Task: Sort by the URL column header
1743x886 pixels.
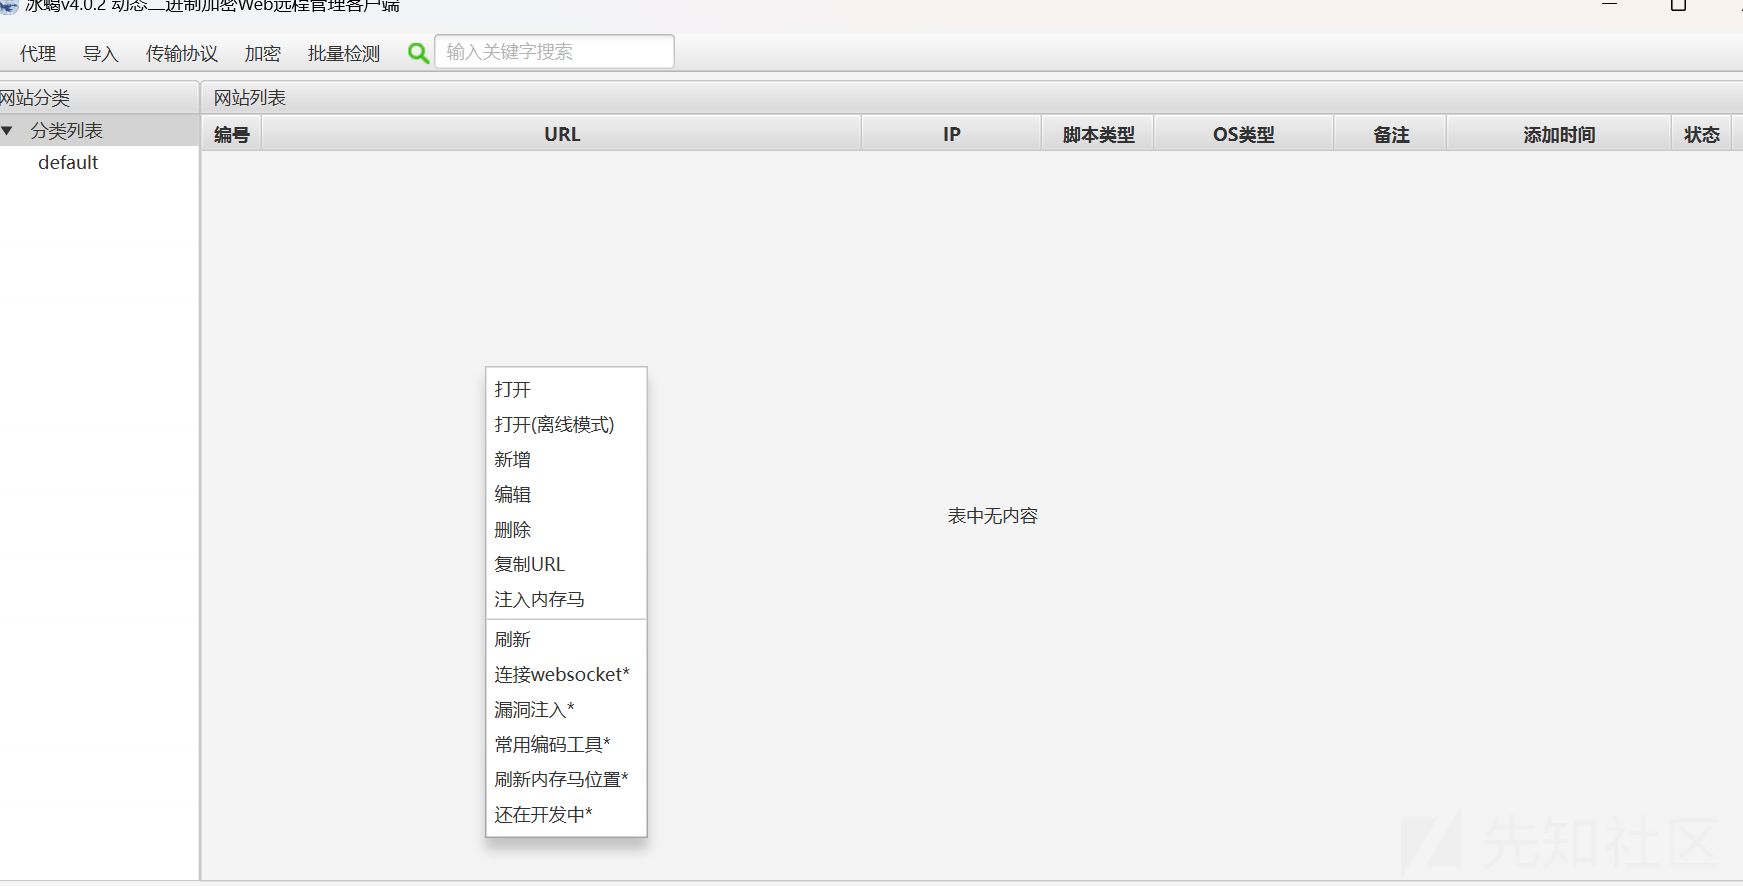Action: point(562,134)
